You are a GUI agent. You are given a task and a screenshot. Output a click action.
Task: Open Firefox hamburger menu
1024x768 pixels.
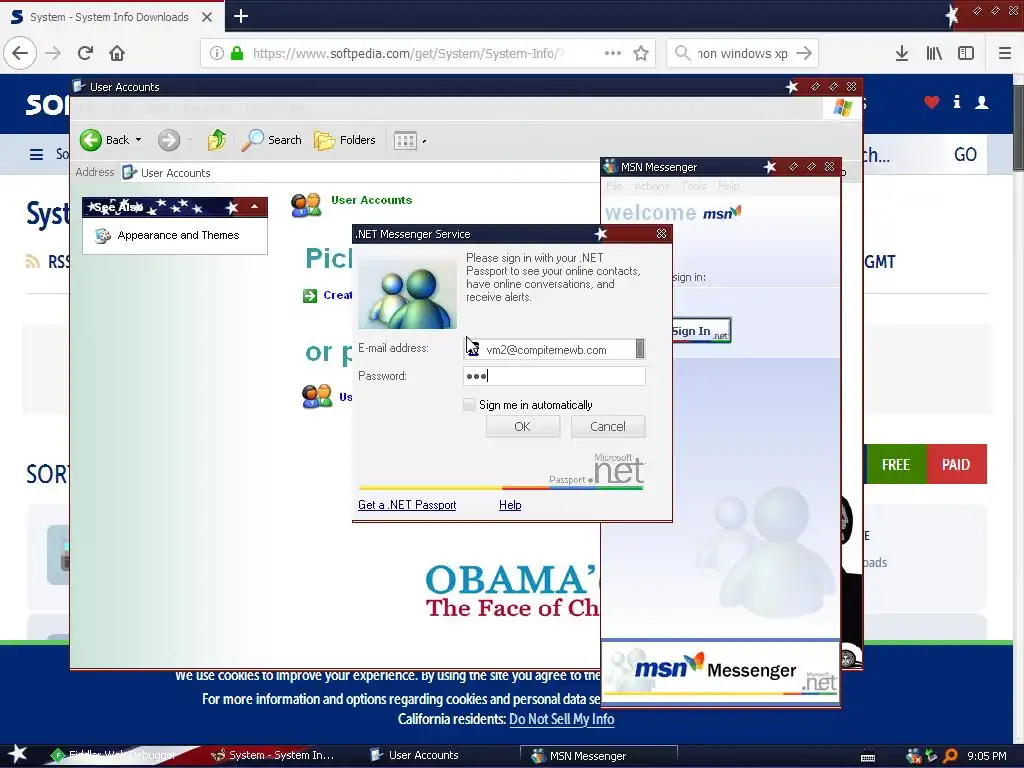coord(1005,53)
